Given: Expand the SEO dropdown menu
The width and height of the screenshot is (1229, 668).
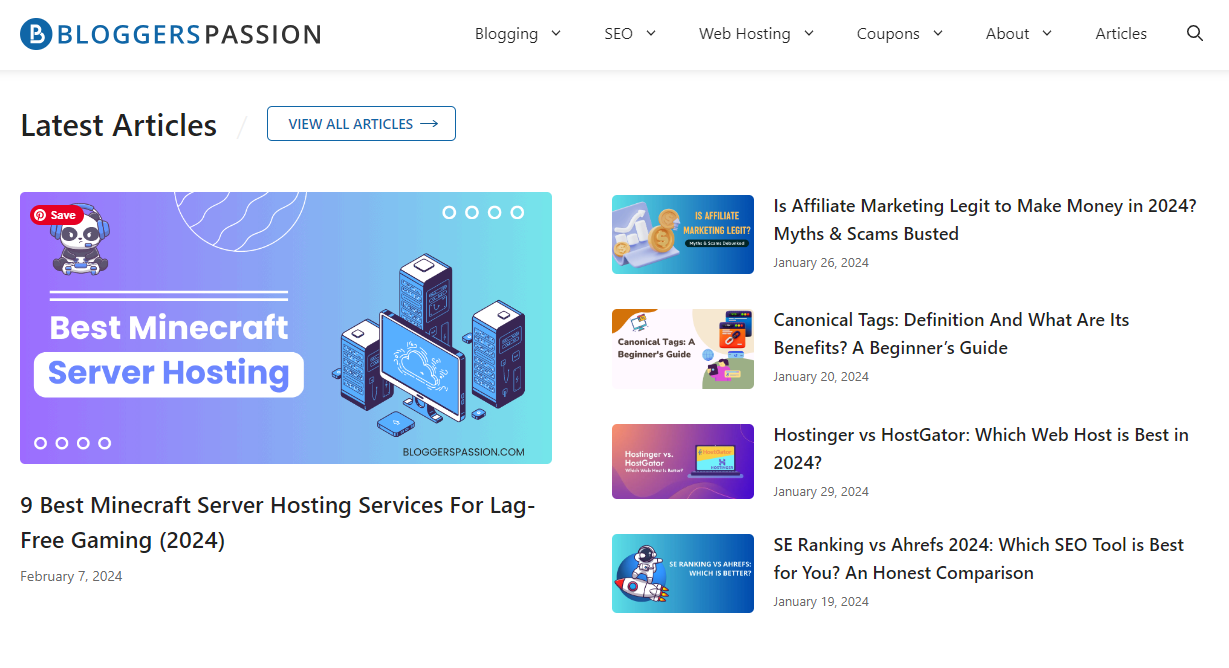Looking at the screenshot, I should (629, 34).
